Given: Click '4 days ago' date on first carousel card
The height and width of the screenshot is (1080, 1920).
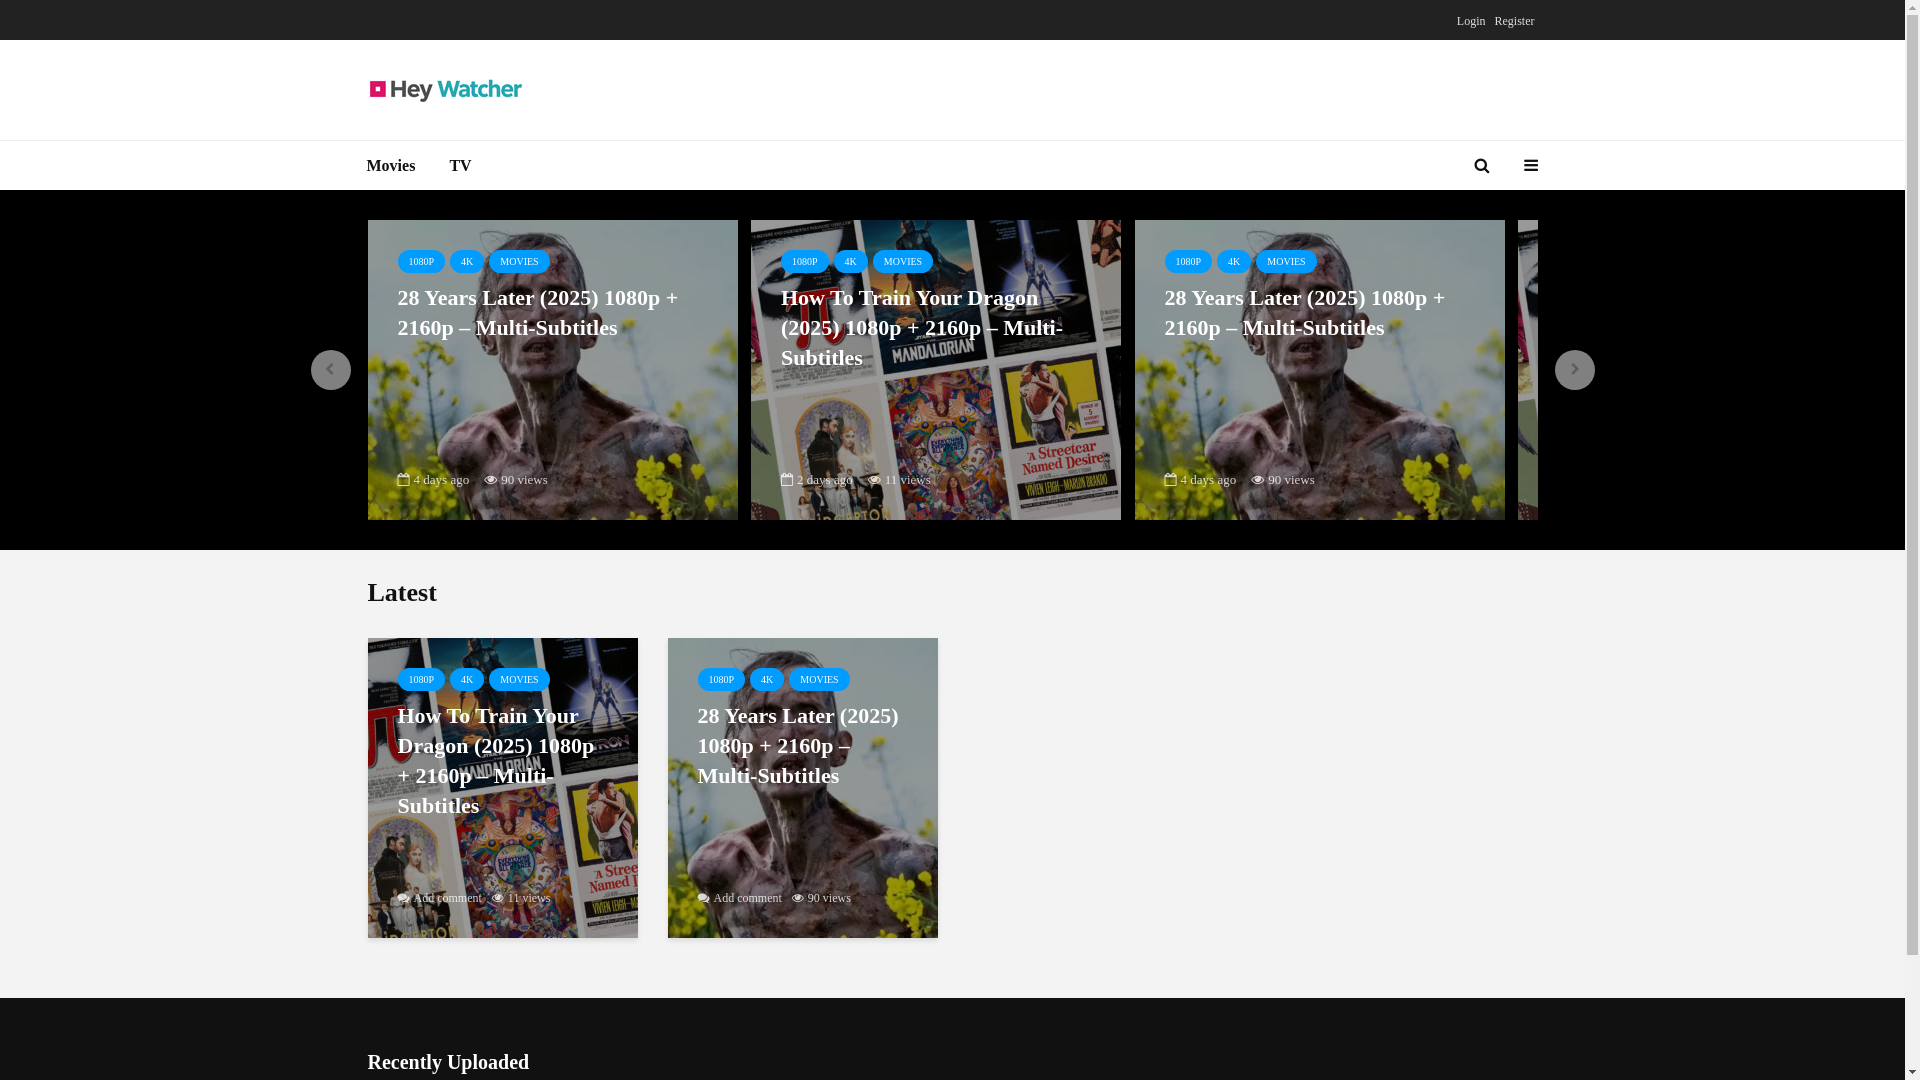Looking at the screenshot, I should (433, 480).
